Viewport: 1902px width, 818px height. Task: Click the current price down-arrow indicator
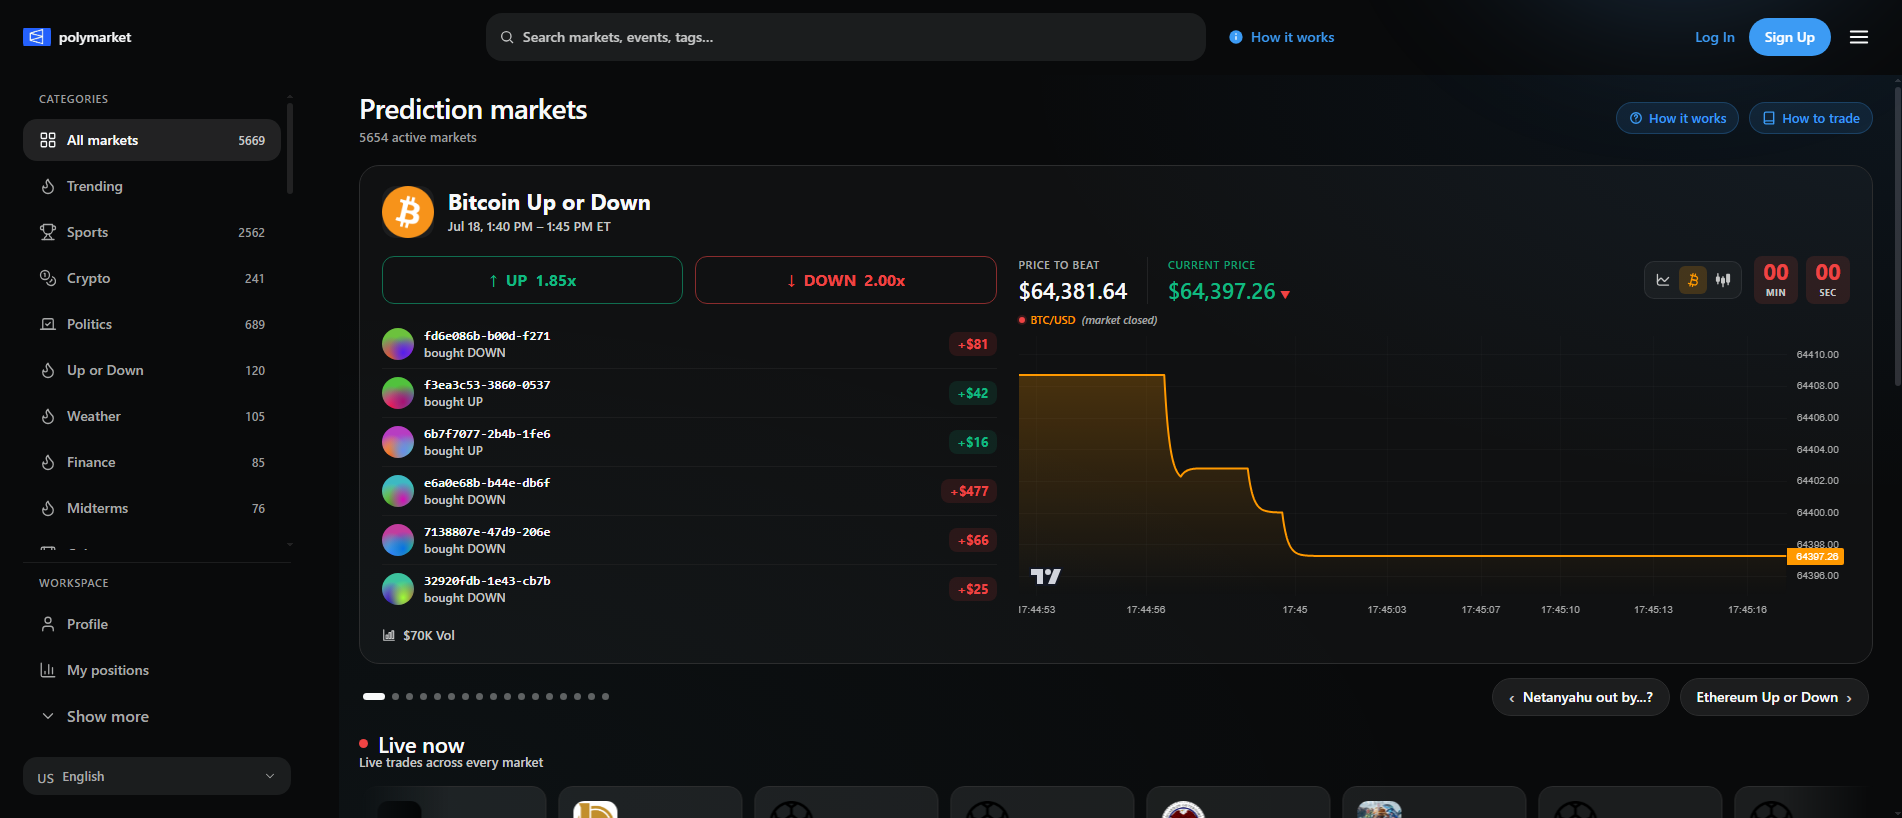point(1285,294)
